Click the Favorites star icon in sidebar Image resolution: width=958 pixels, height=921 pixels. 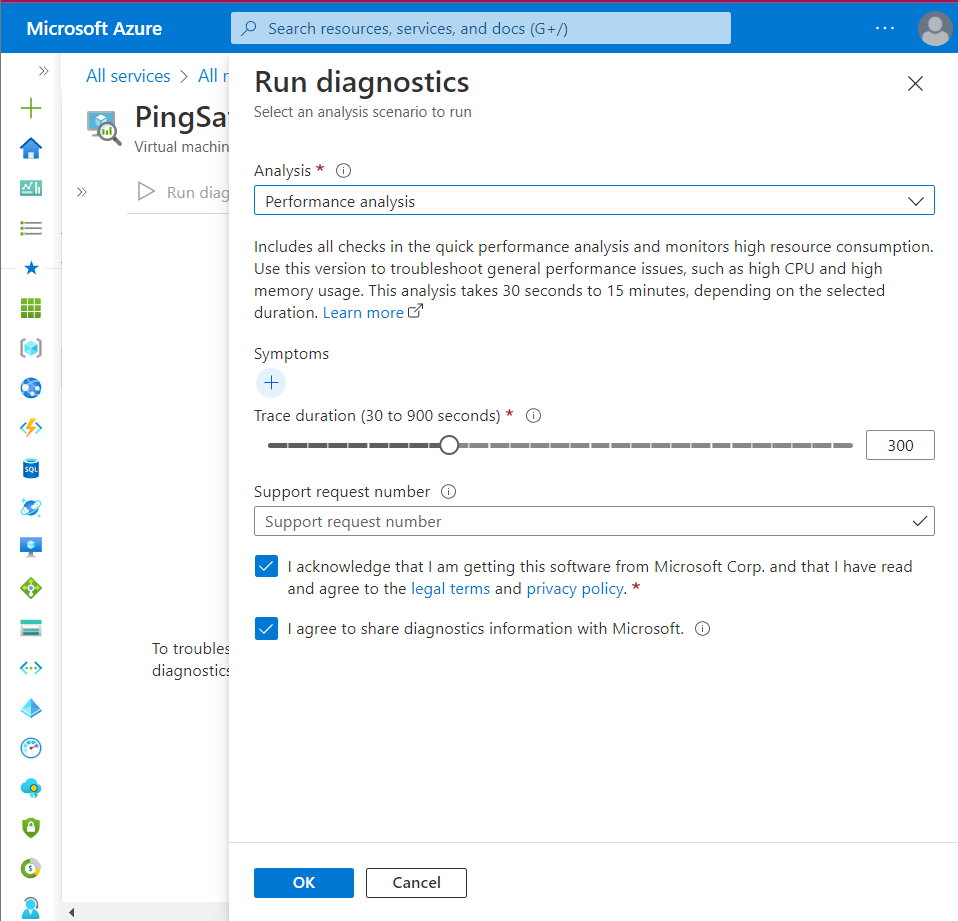31,268
